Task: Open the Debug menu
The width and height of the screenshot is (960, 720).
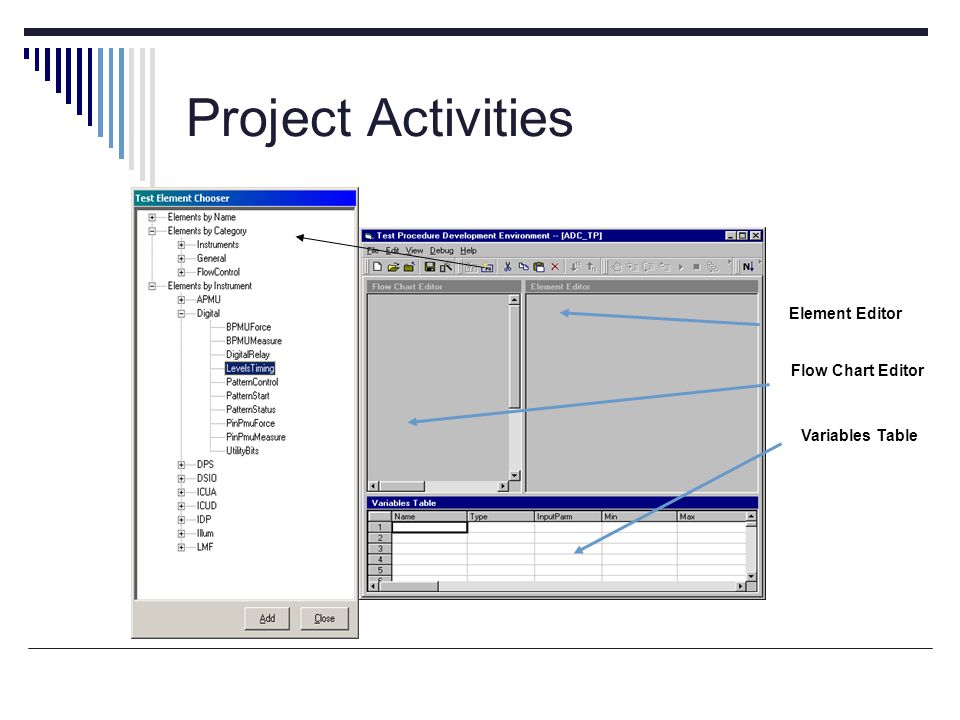Action: pos(441,250)
